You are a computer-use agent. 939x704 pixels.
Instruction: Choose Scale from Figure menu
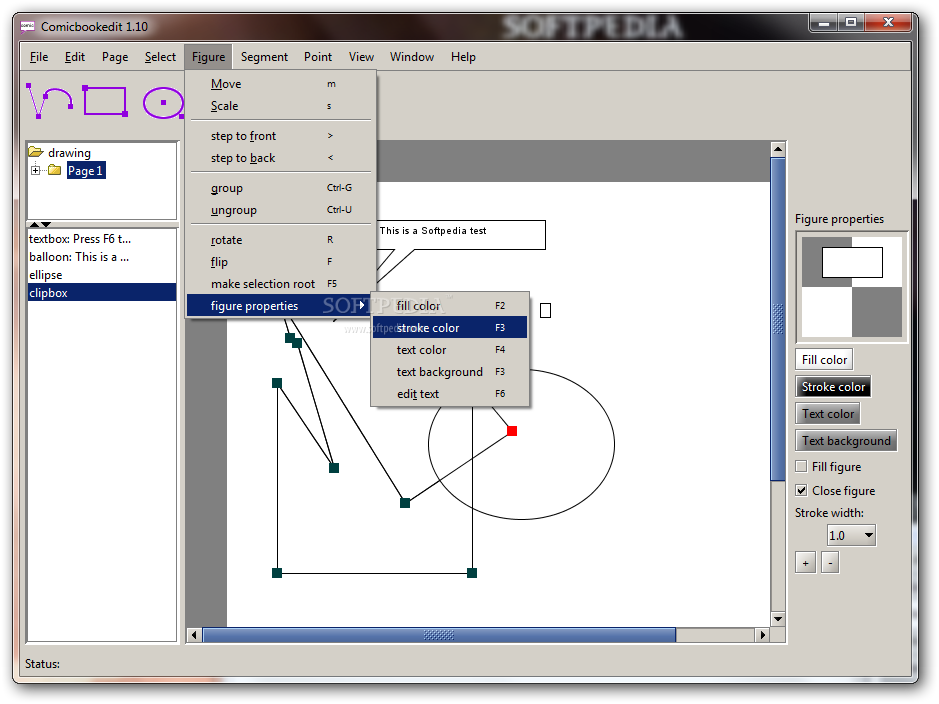coord(281,106)
